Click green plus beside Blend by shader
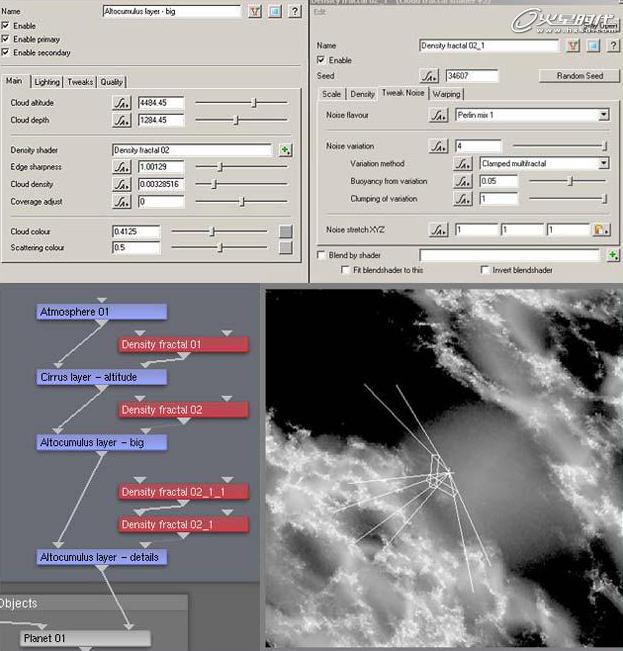The width and height of the screenshot is (623, 651). [613, 255]
